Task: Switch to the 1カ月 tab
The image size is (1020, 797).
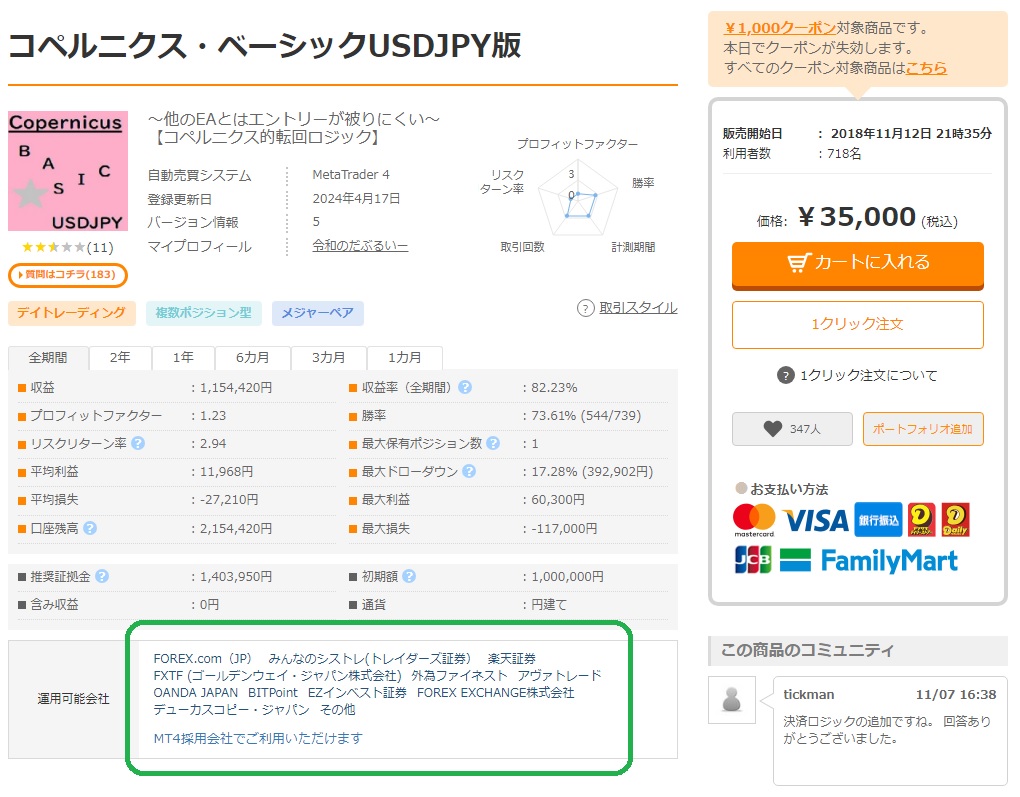Action: coord(405,358)
